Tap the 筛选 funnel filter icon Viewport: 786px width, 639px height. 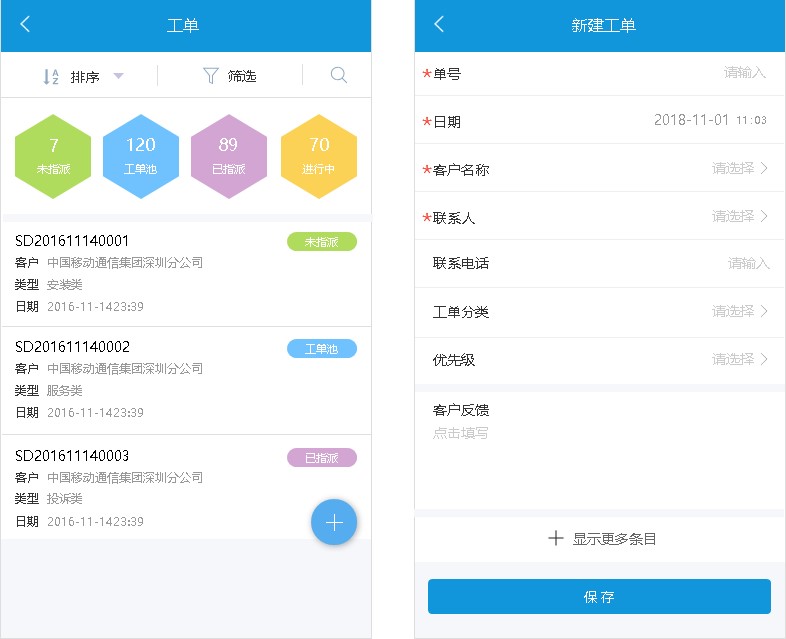tap(210, 76)
